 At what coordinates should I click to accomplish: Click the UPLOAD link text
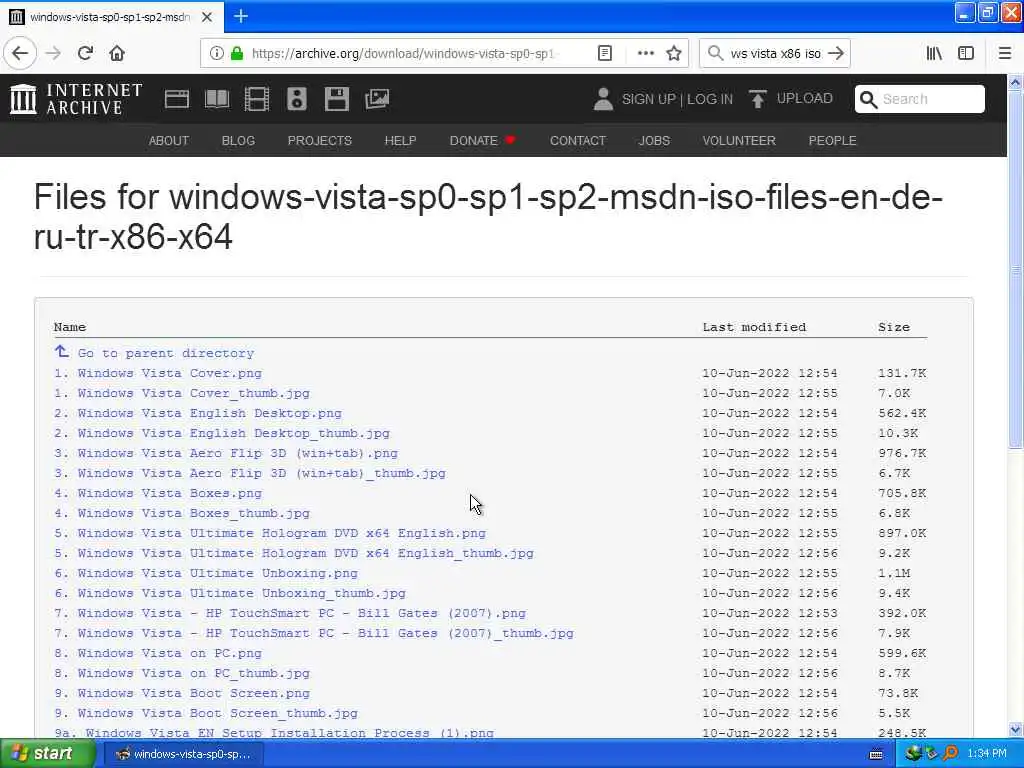[x=805, y=99]
